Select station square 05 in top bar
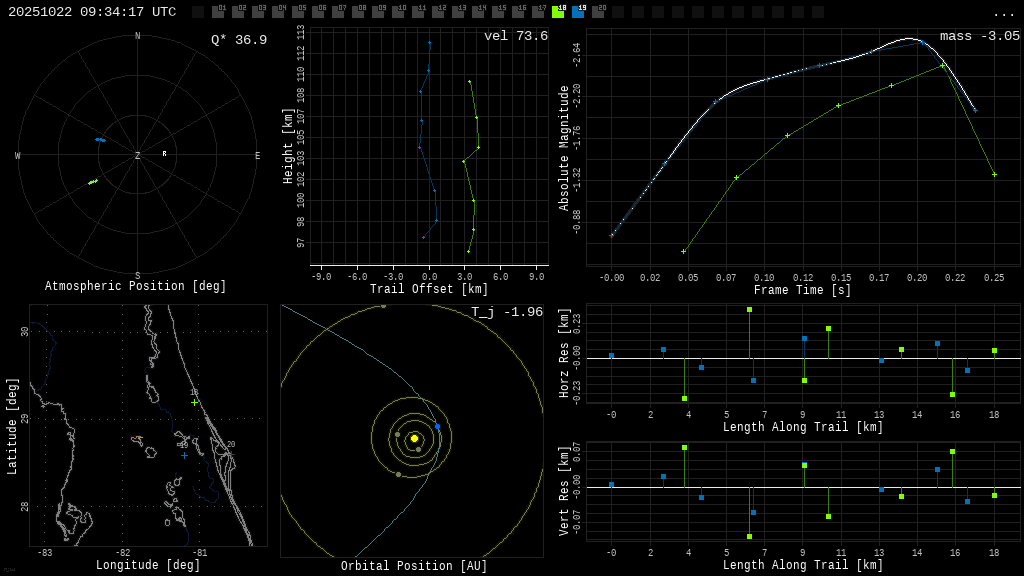Viewport: 1024px width, 576px height. point(298,12)
